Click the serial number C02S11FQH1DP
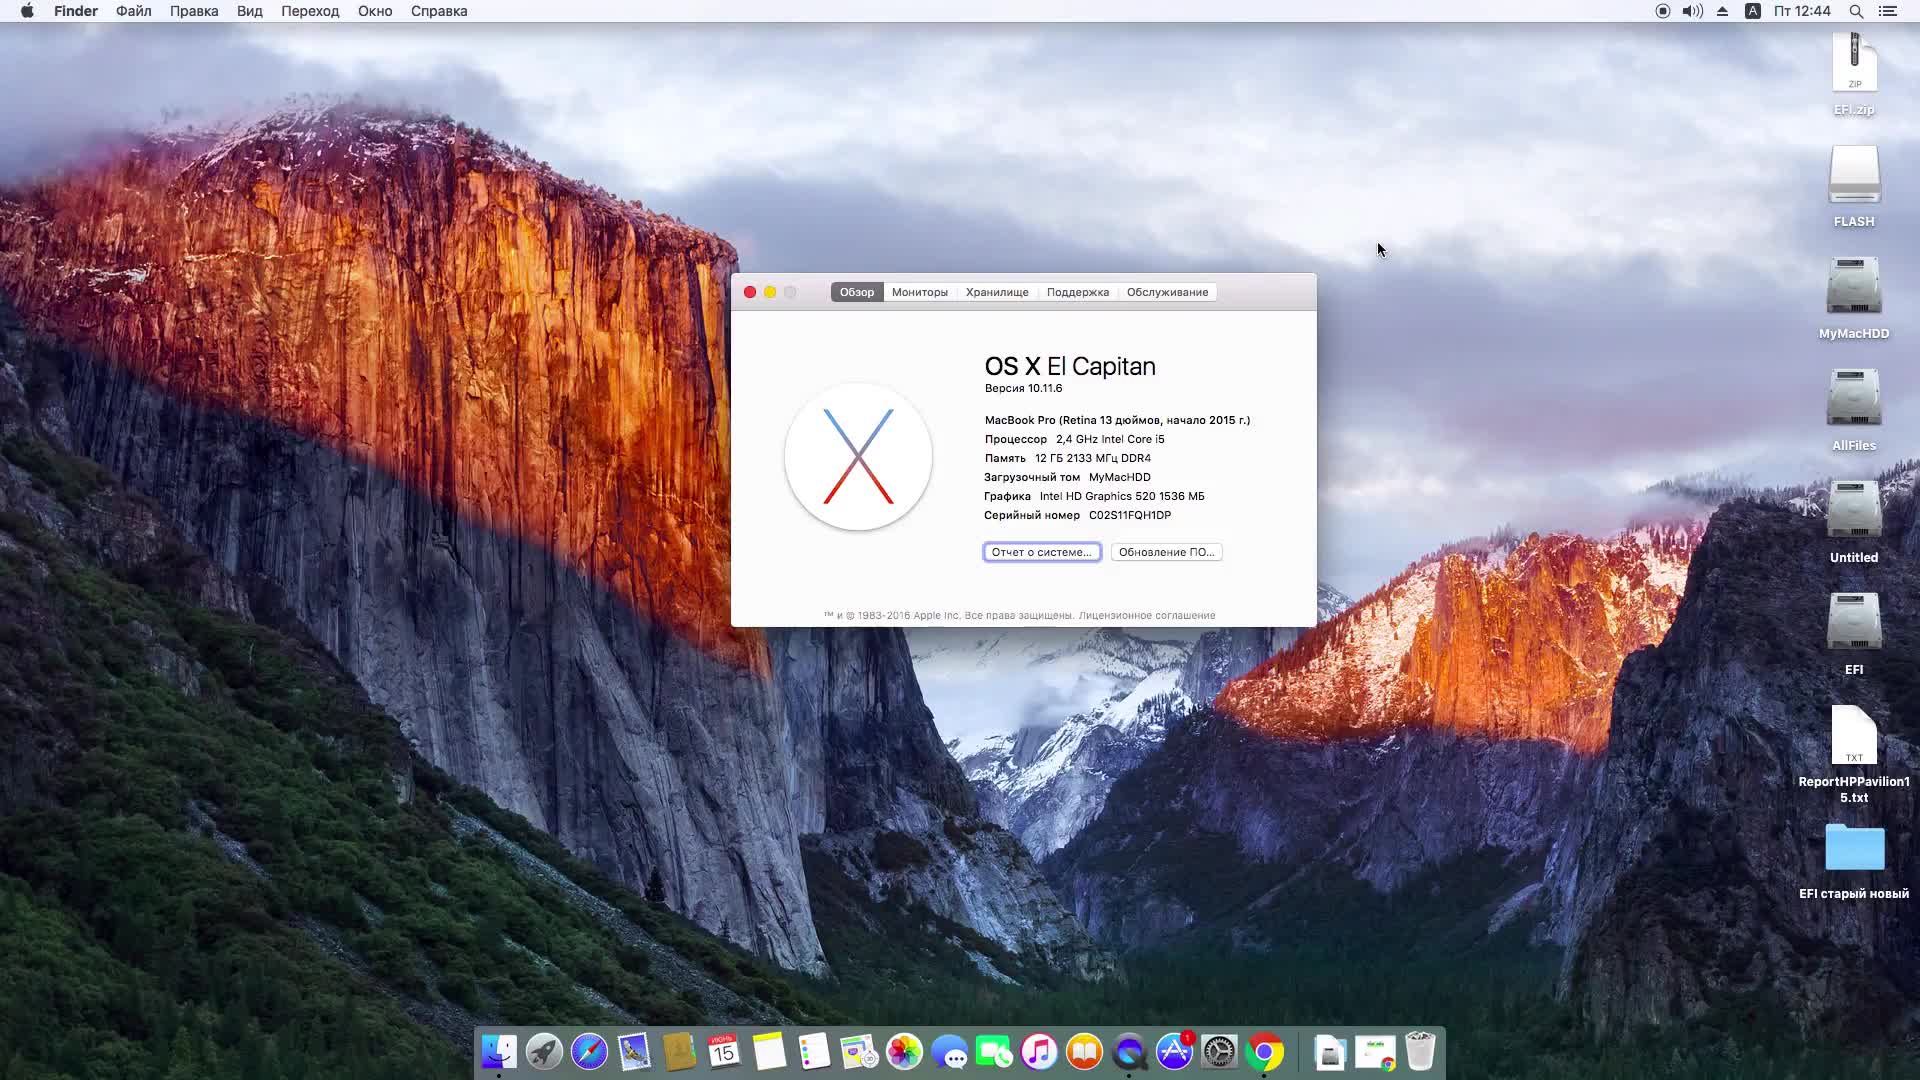This screenshot has height=1080, width=1920. pos(1130,515)
